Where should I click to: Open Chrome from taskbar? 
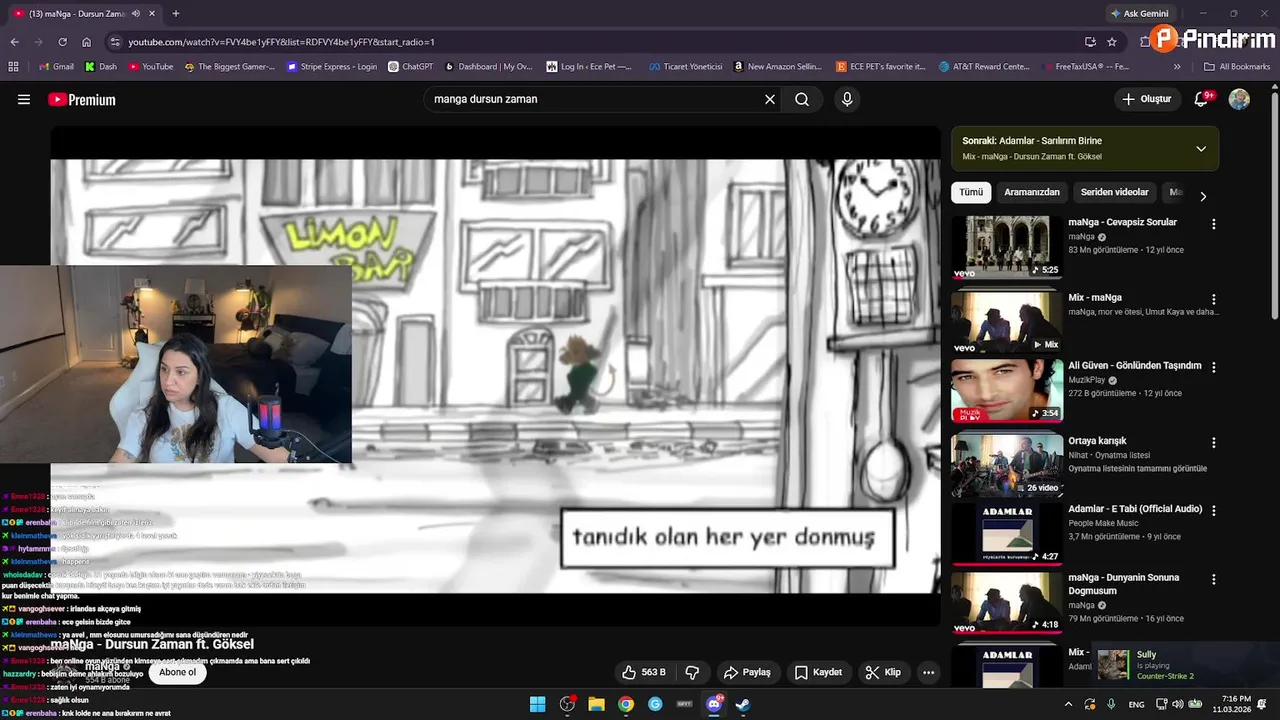click(x=626, y=704)
